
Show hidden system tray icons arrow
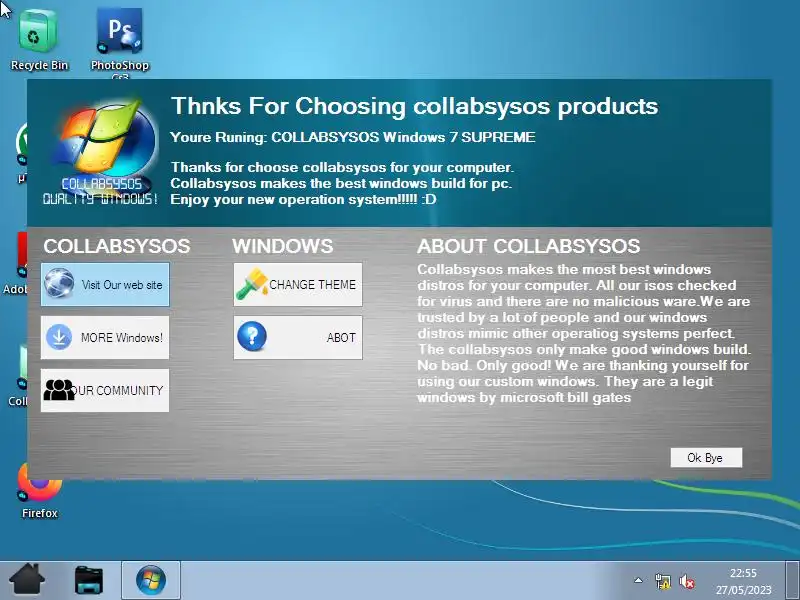638,580
